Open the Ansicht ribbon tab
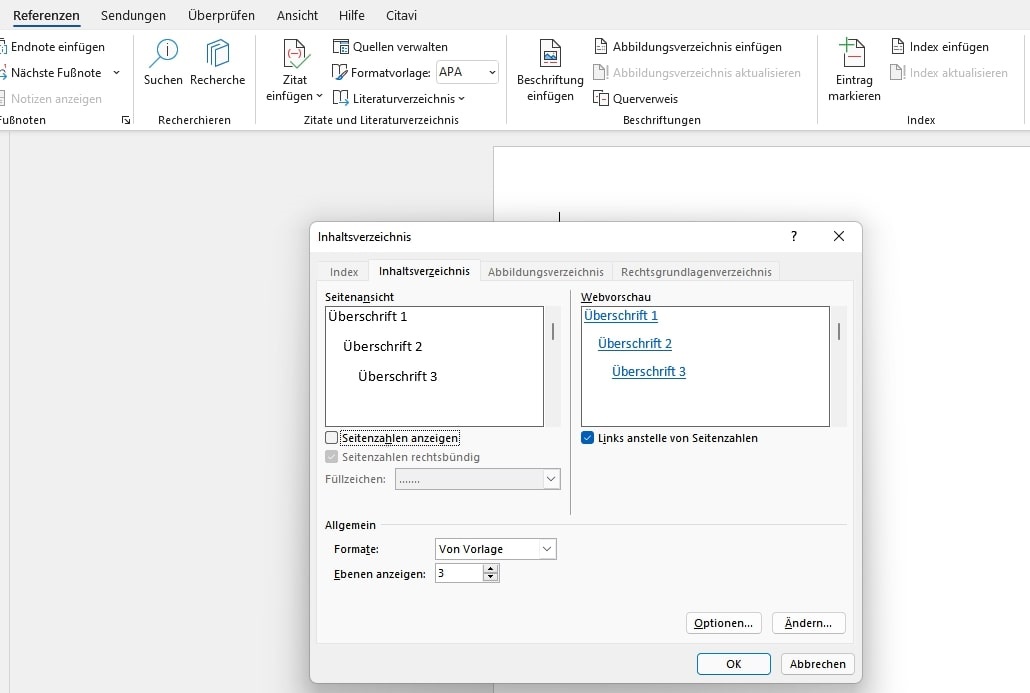The width and height of the screenshot is (1030, 693). (x=297, y=15)
